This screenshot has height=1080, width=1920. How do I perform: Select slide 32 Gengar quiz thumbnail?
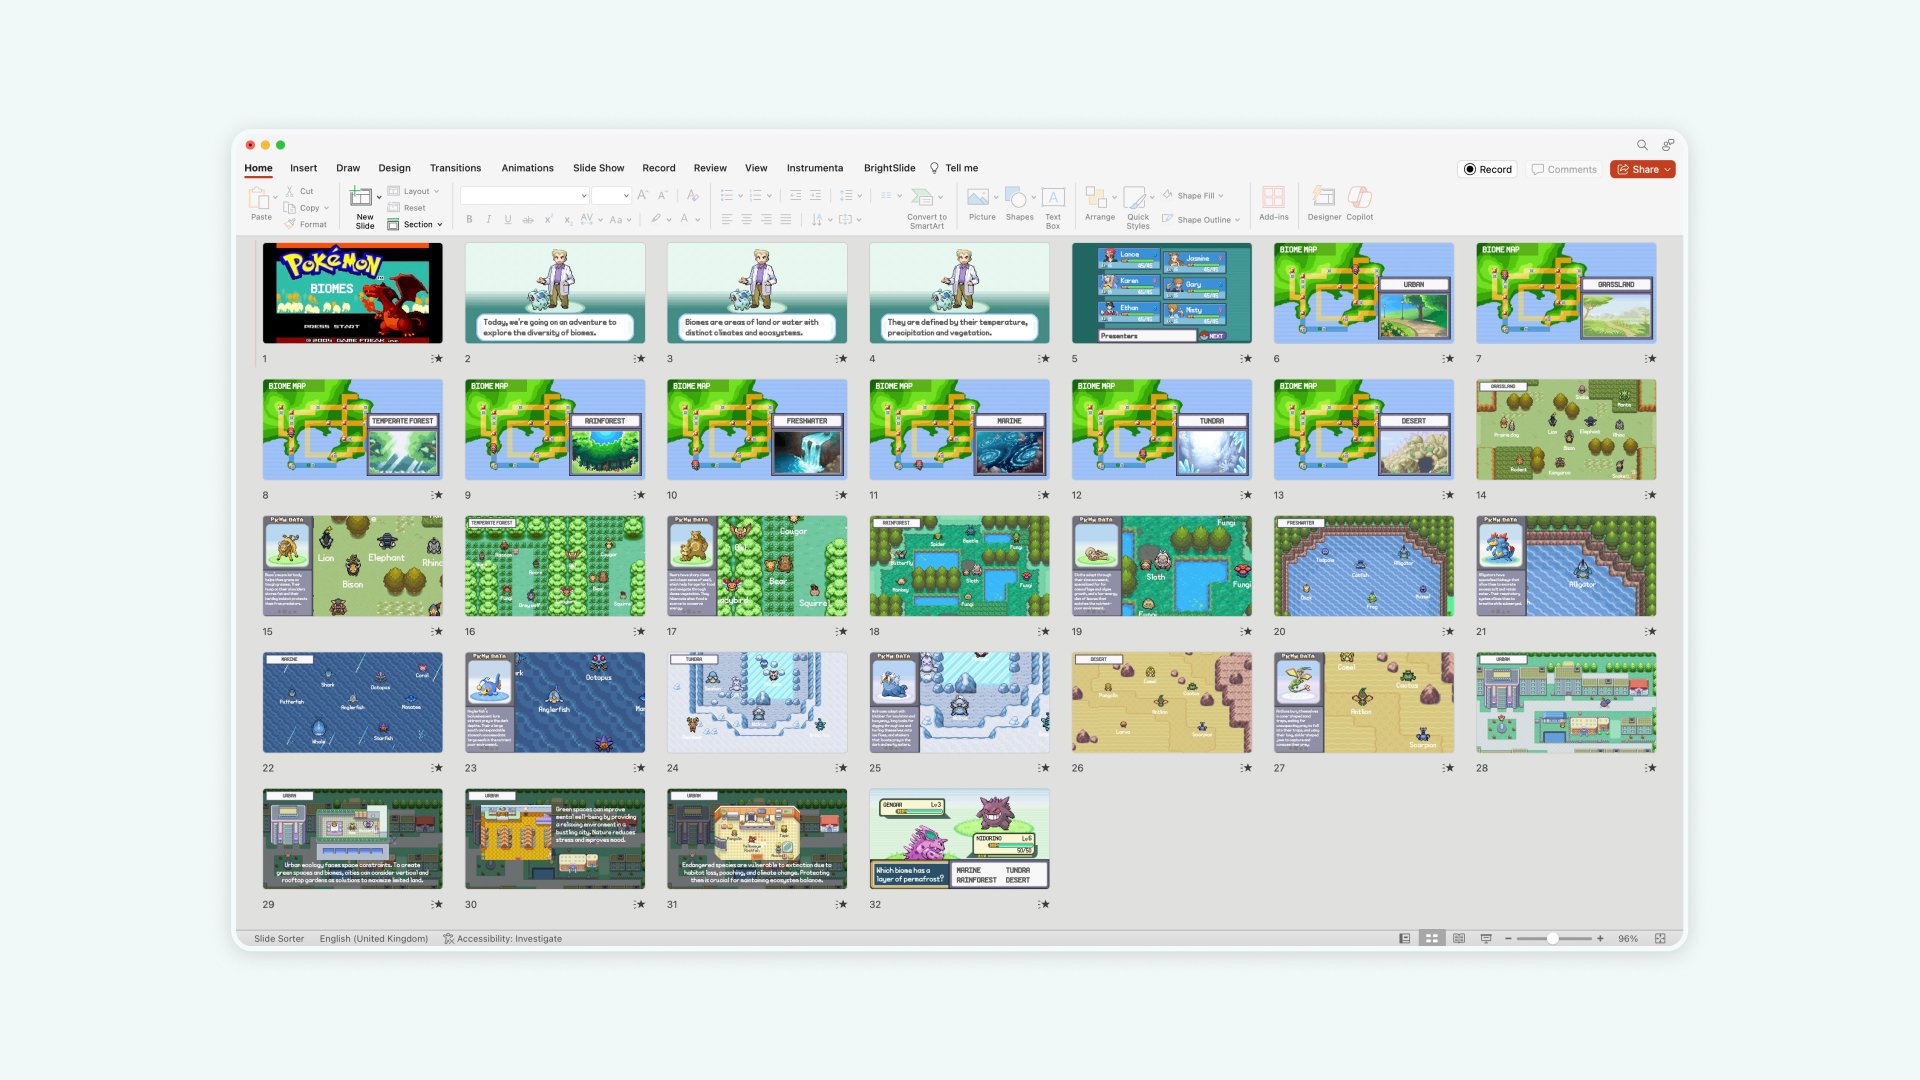(x=959, y=839)
